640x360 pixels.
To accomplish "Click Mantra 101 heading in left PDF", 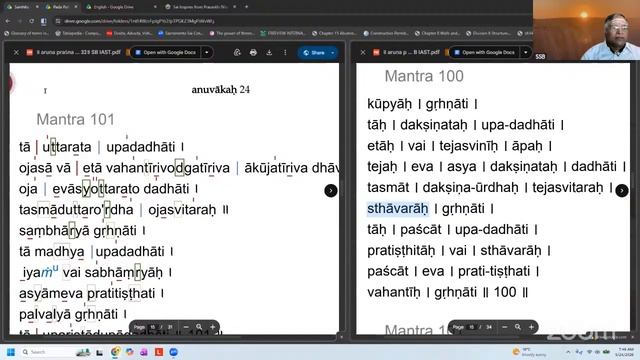I will pyautogui.click(x=76, y=120).
